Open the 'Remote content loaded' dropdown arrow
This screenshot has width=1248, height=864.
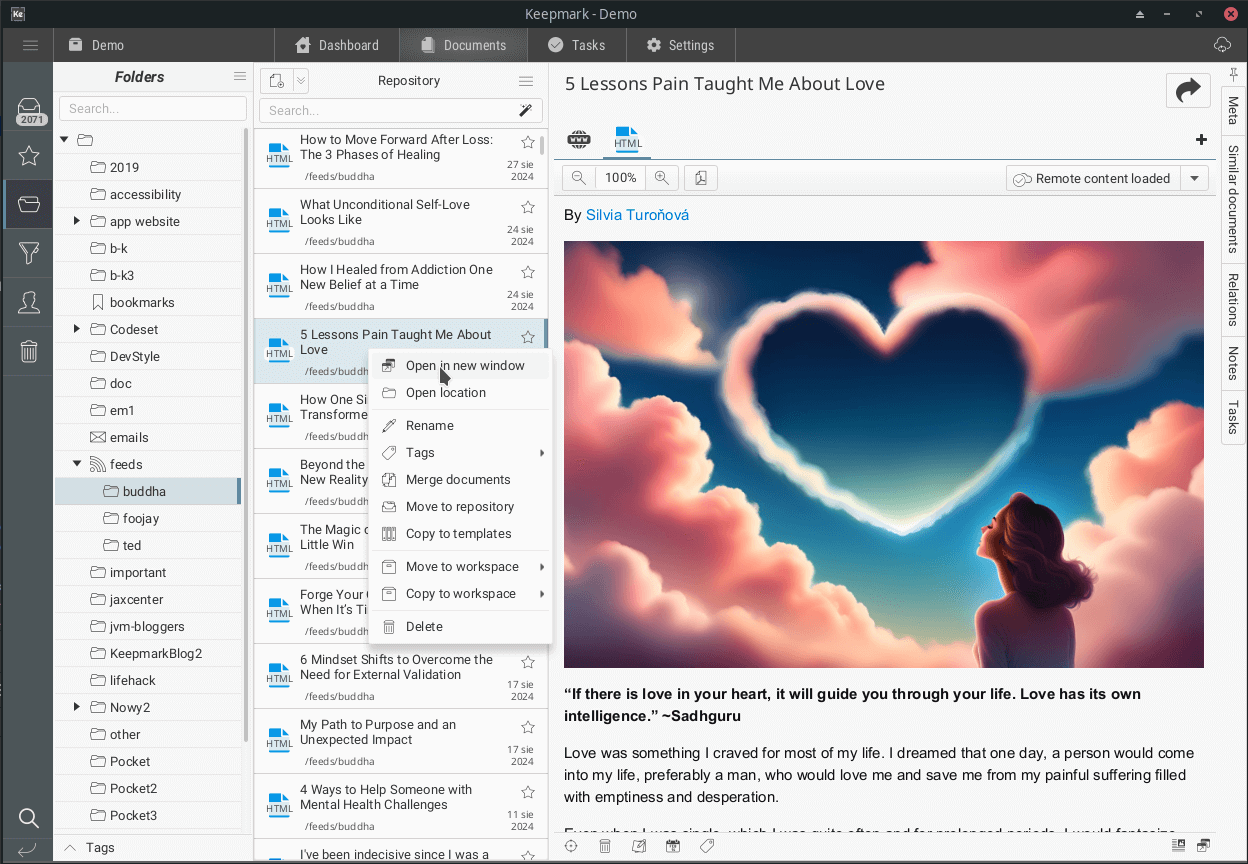coord(1194,178)
